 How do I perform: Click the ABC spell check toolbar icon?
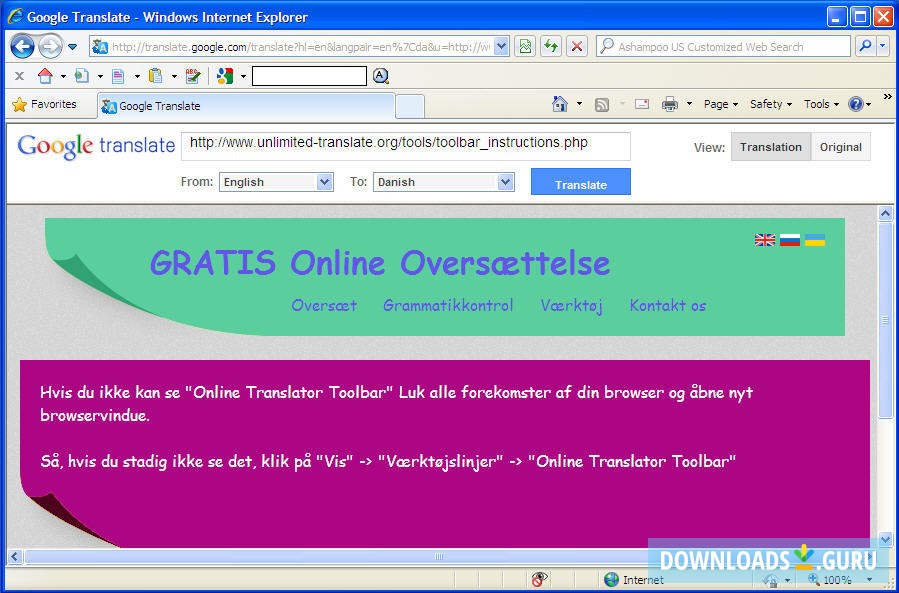click(x=193, y=76)
